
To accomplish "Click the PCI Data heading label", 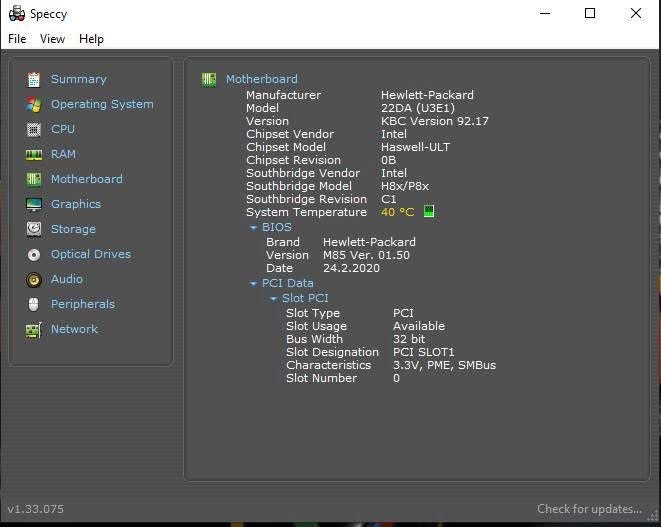I will (x=288, y=283).
